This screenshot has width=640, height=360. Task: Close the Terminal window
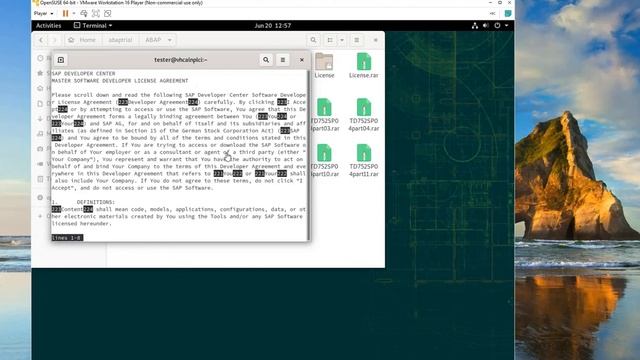pyautogui.click(x=302, y=60)
